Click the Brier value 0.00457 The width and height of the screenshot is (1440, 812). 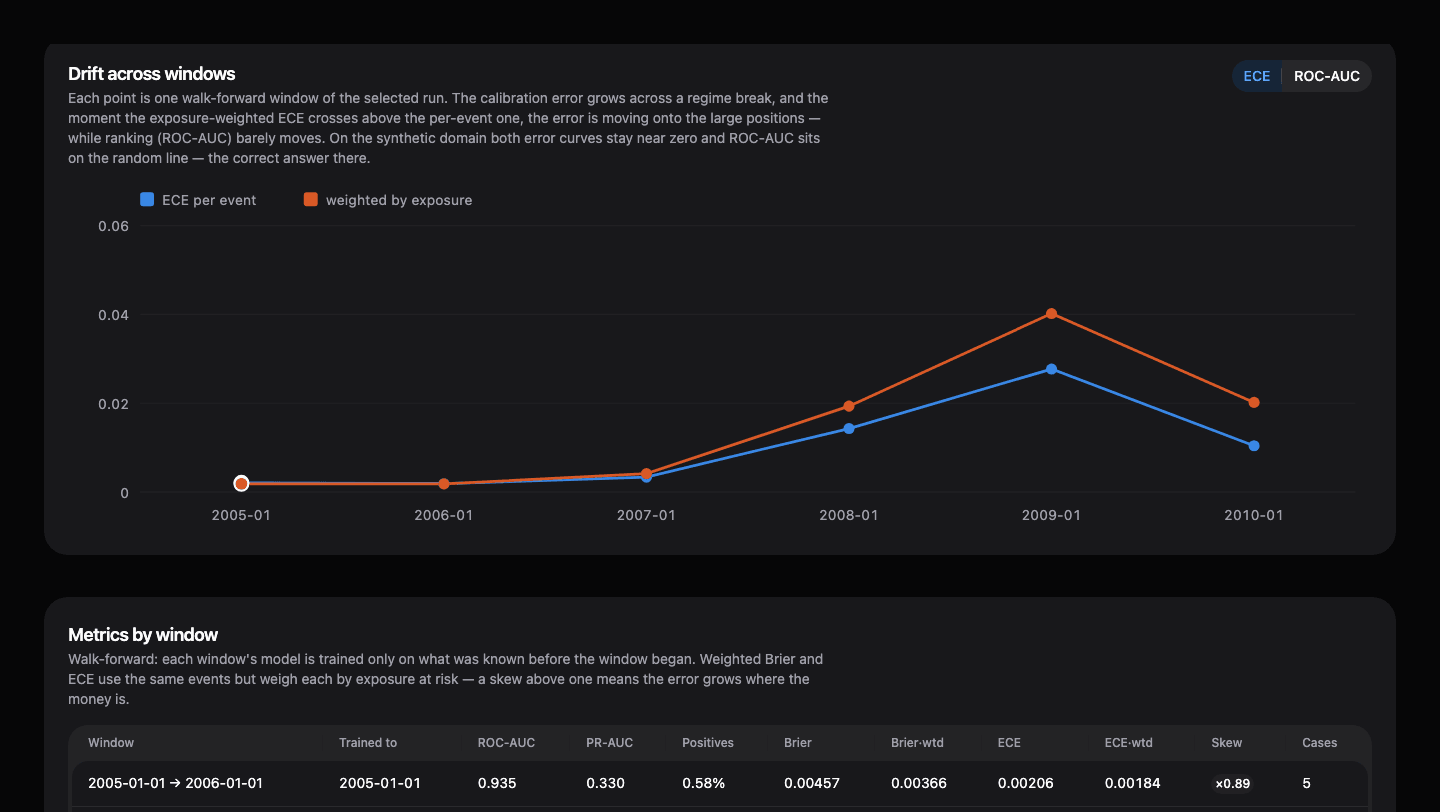[812, 783]
